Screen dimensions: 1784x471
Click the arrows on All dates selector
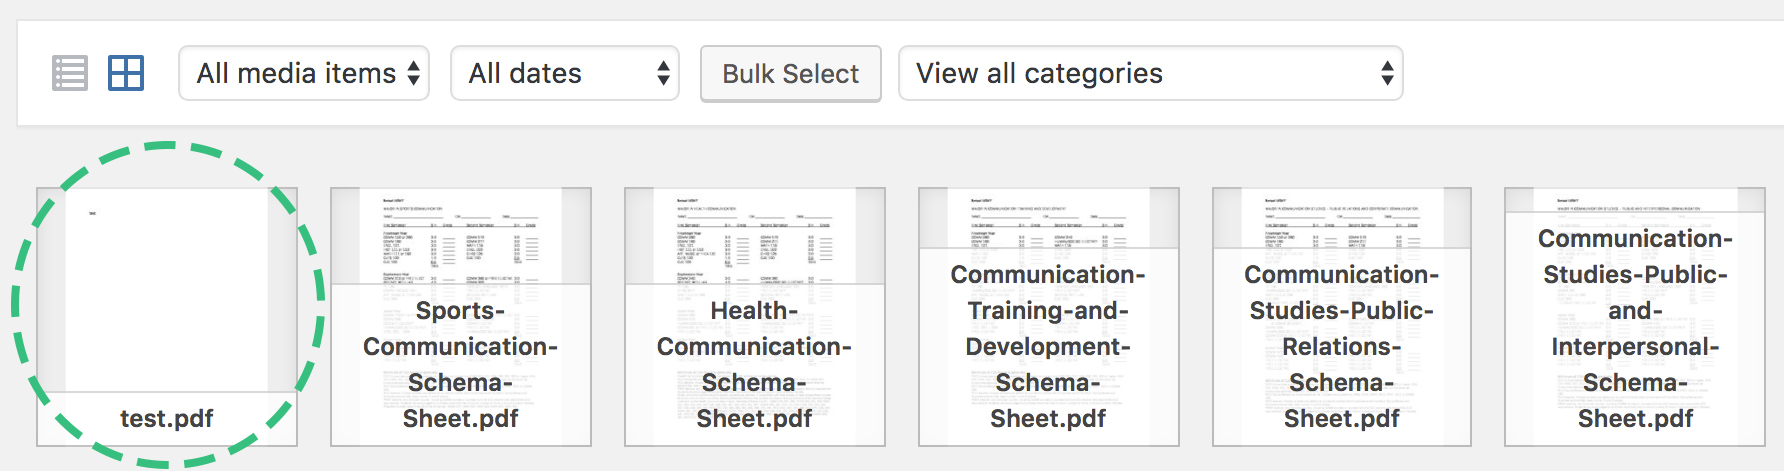[663, 73]
